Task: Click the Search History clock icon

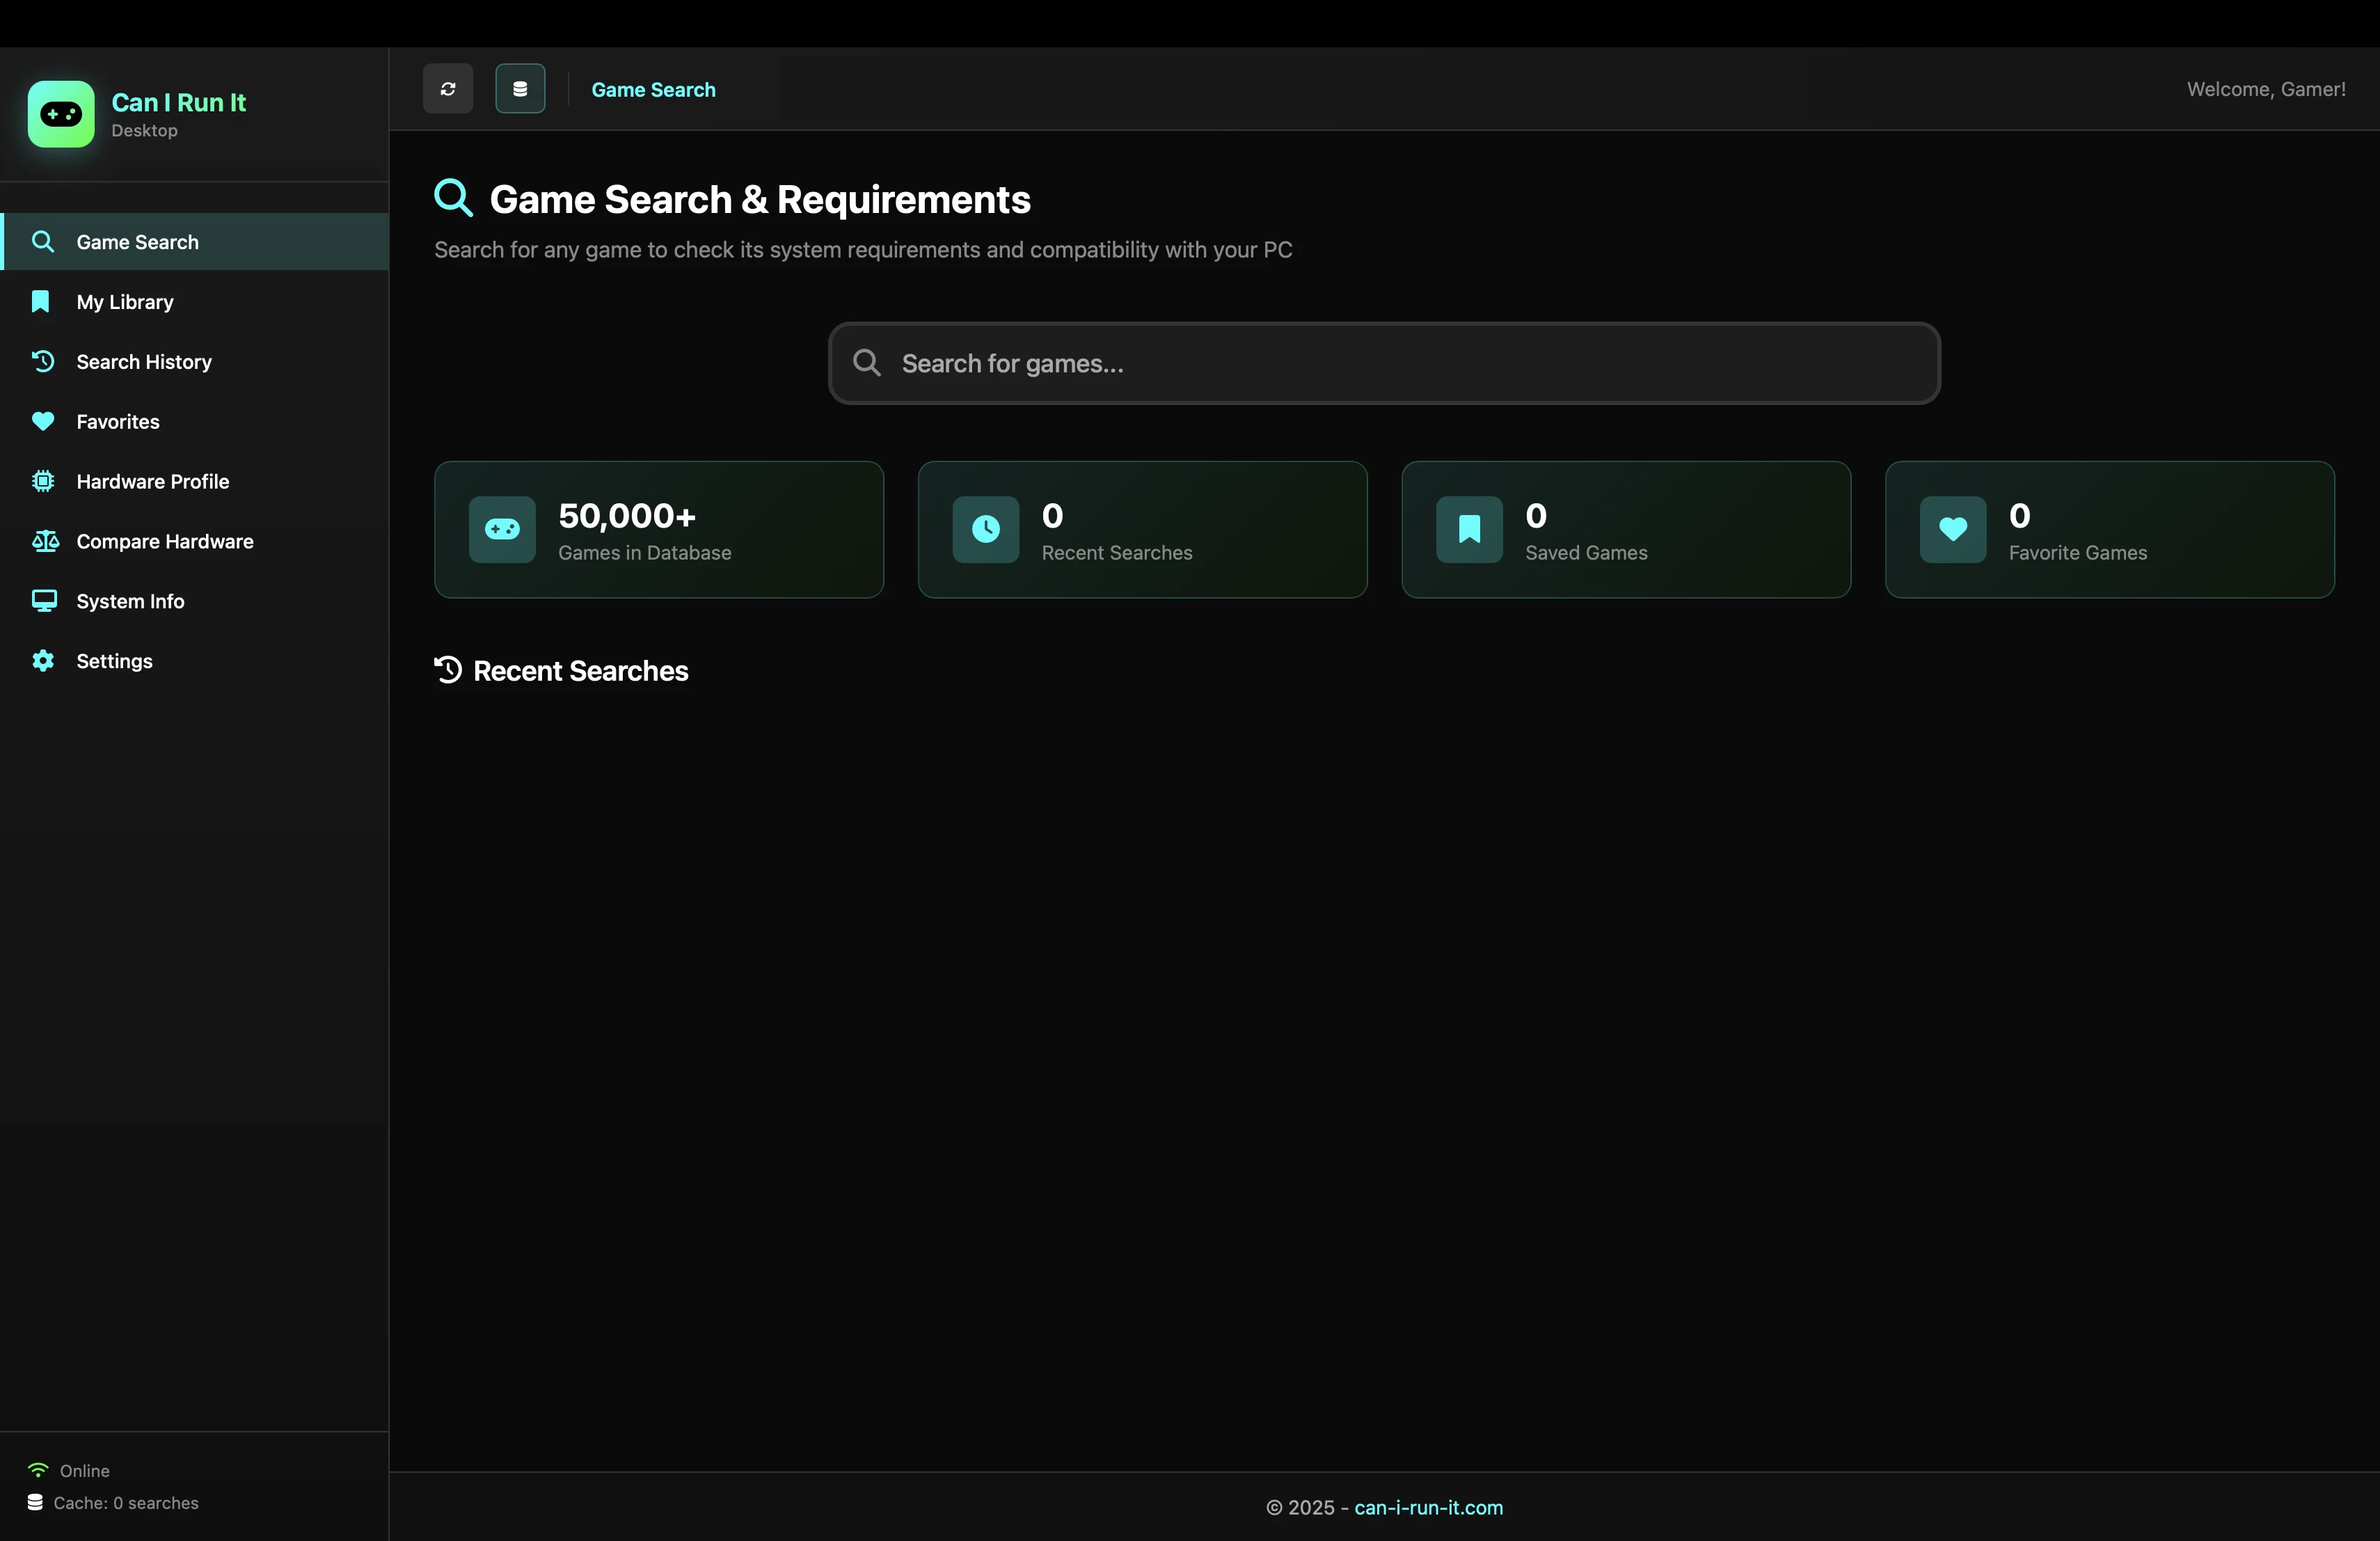Action: coord(43,361)
